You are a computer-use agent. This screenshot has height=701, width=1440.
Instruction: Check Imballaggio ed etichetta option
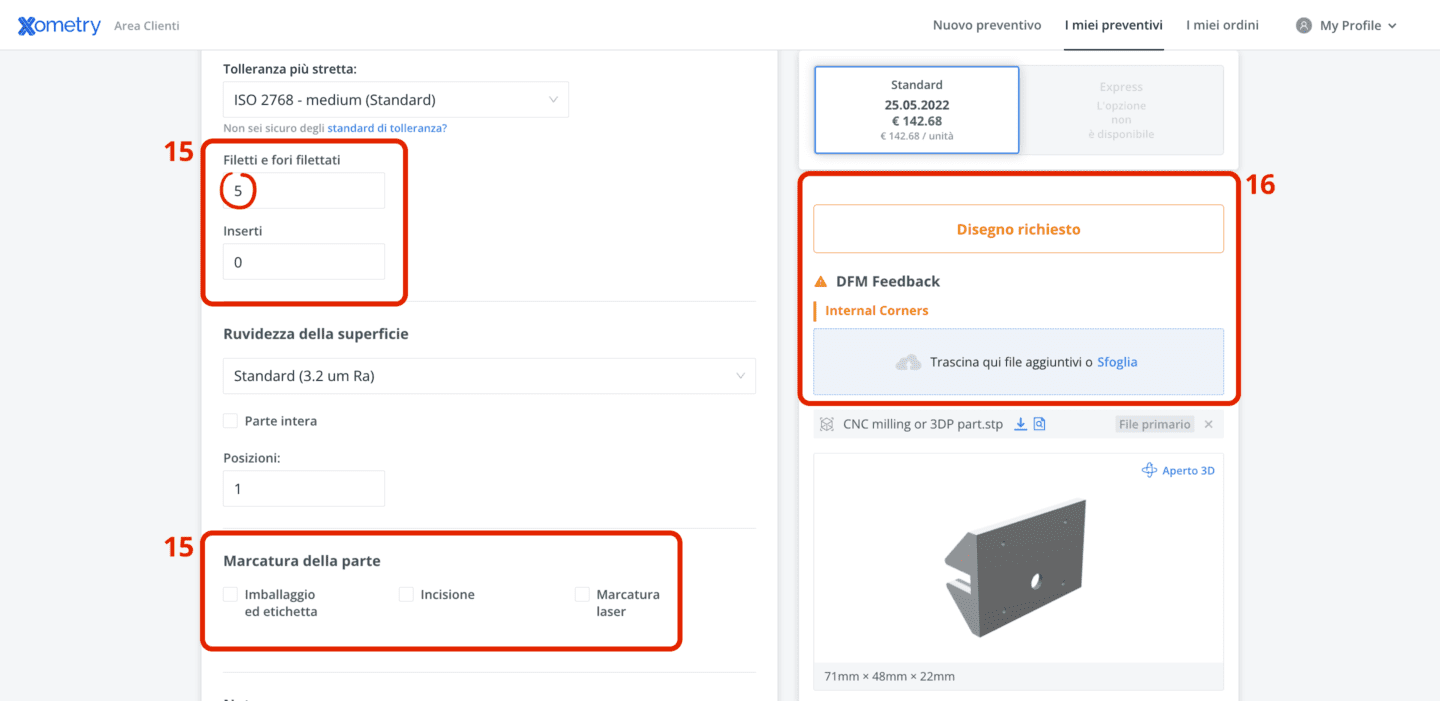tap(231, 594)
